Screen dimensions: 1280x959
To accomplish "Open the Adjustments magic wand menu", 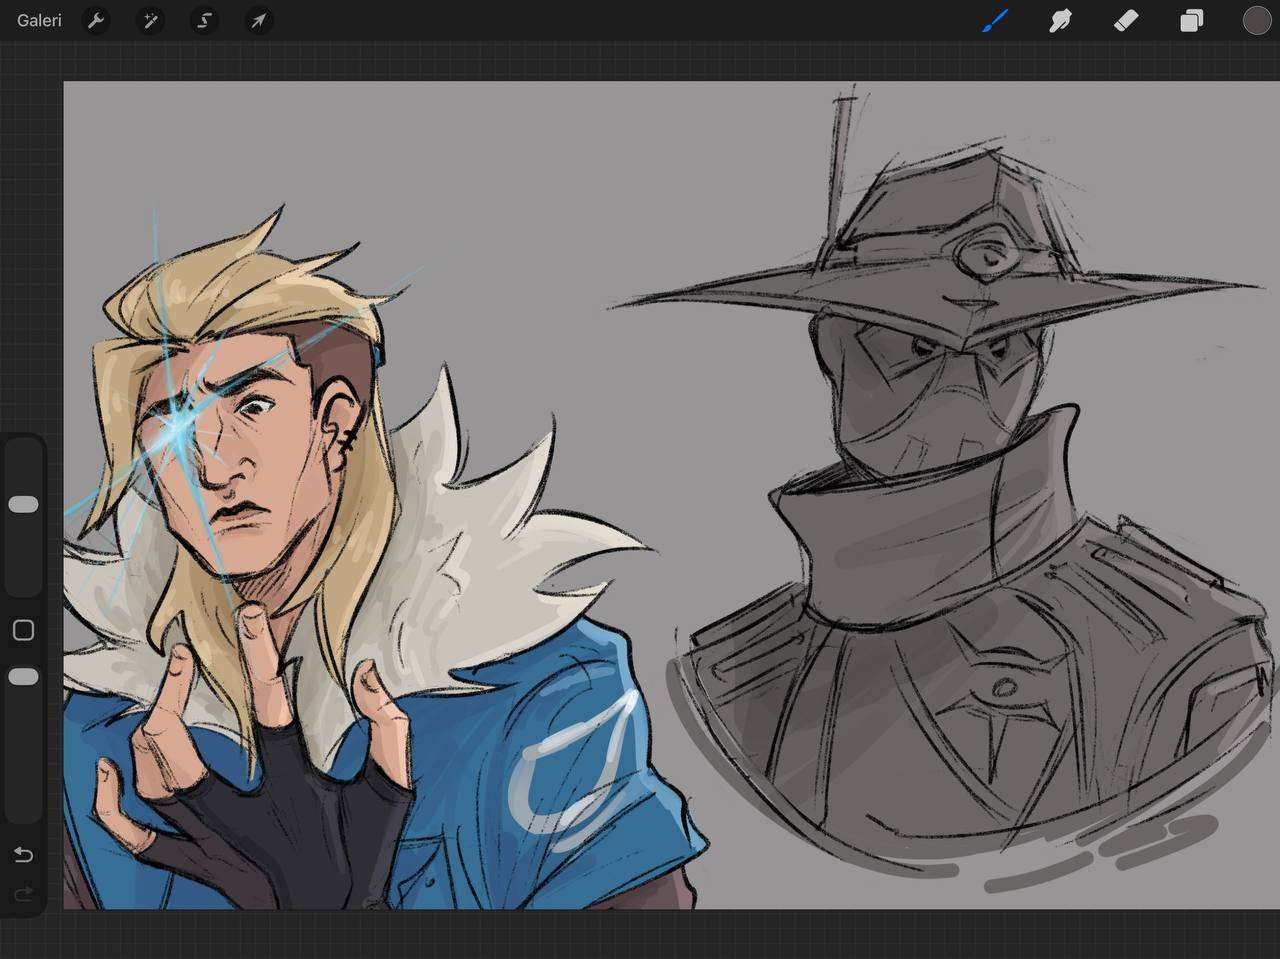I will tap(150, 20).
